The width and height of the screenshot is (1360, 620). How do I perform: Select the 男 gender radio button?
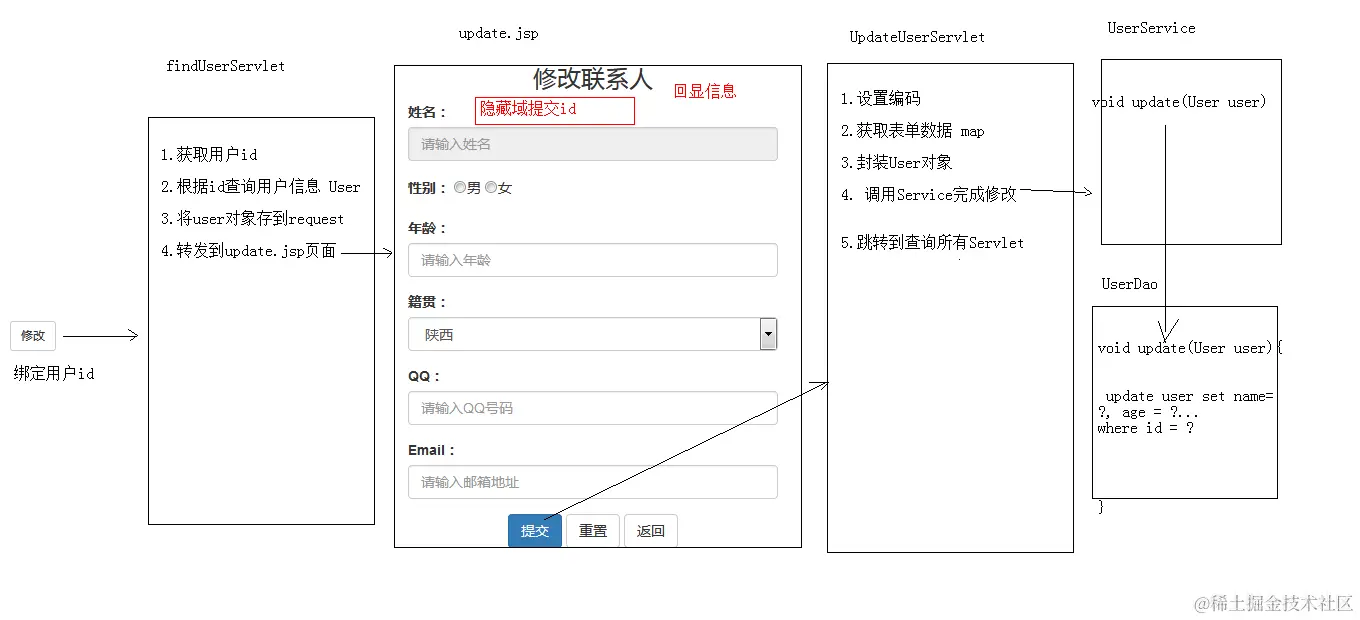460,187
